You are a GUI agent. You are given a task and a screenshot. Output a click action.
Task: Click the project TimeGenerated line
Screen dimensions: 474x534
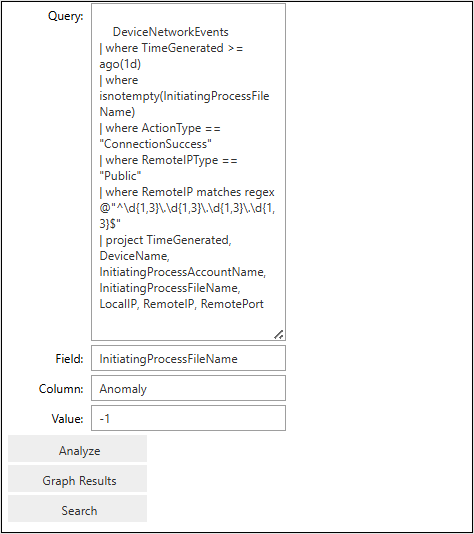(165, 240)
